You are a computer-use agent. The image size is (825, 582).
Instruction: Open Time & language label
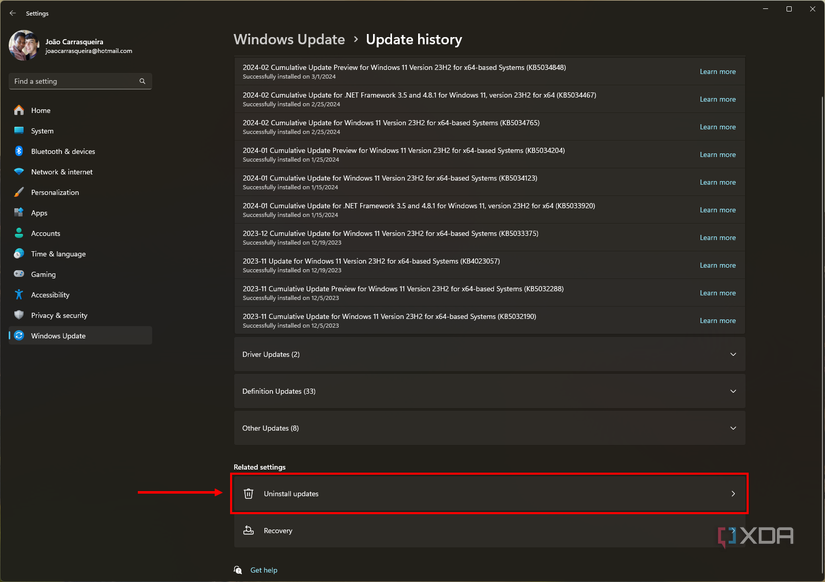[58, 254]
